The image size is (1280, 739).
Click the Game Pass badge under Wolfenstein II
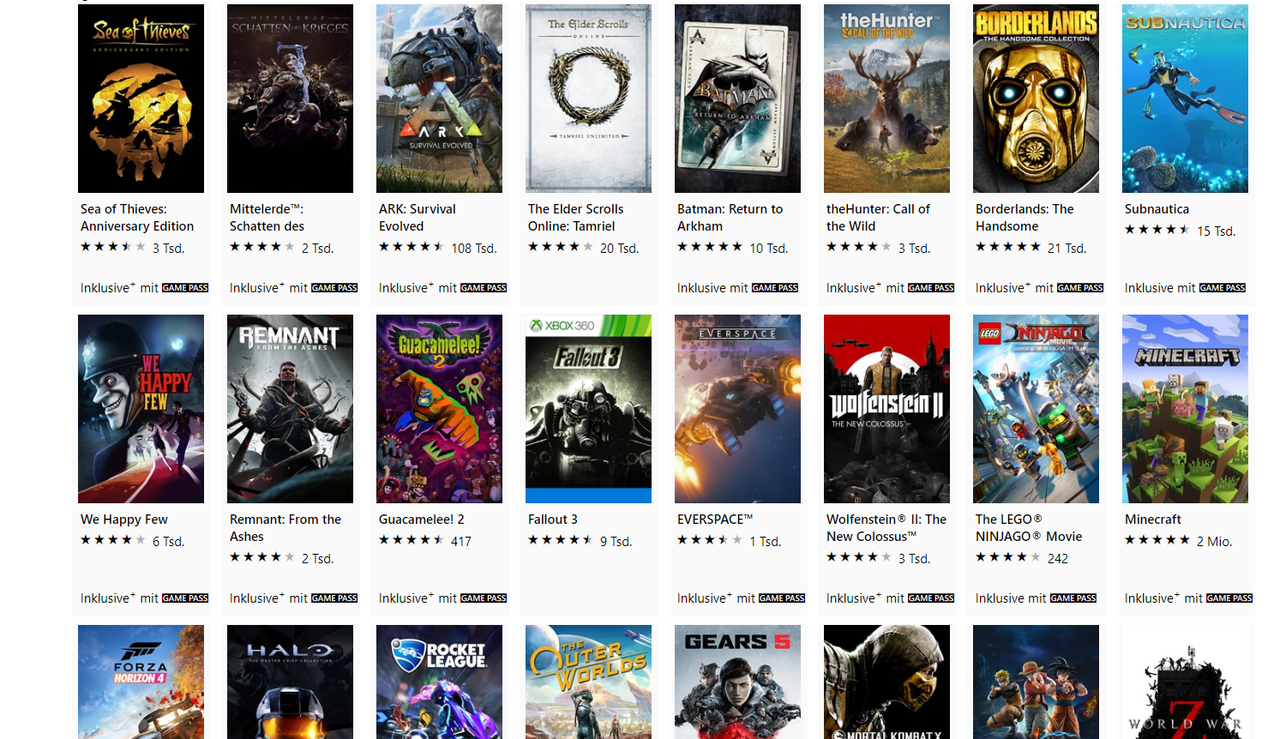(931, 598)
